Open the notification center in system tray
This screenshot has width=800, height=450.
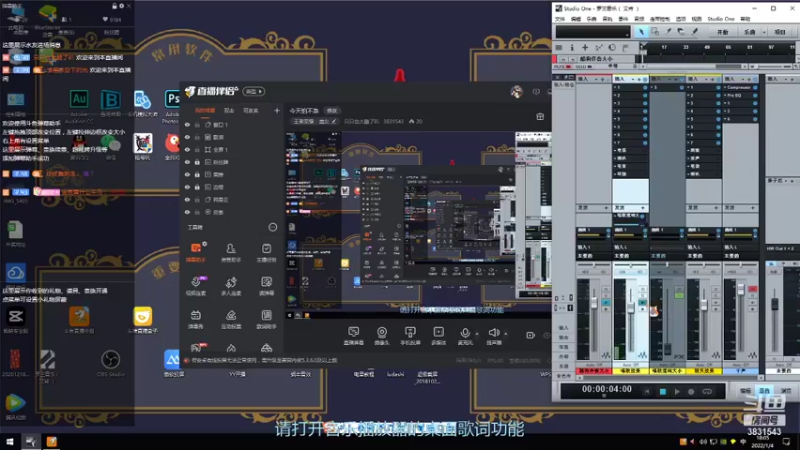coord(787,442)
